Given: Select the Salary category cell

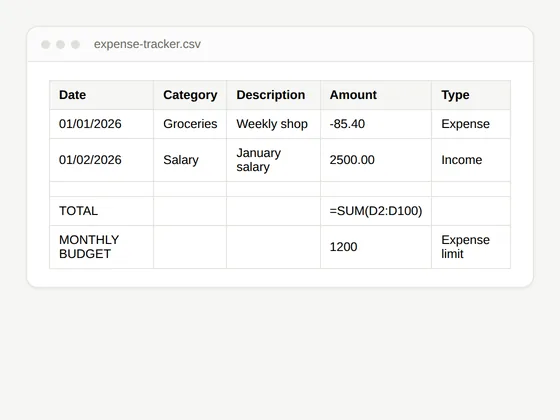Looking at the screenshot, I should [190, 160].
